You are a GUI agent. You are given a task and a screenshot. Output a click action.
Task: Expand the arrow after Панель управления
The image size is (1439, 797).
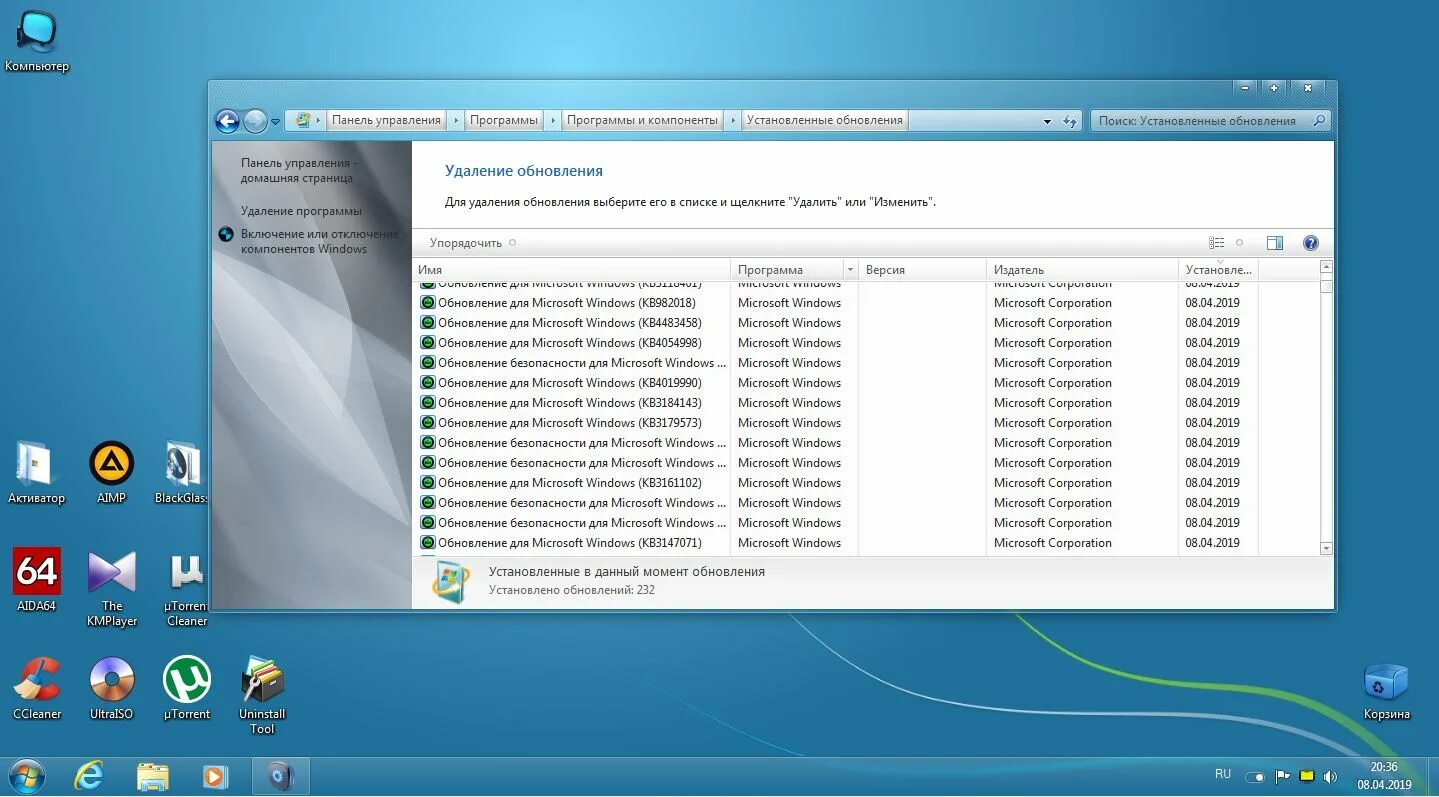pos(456,120)
